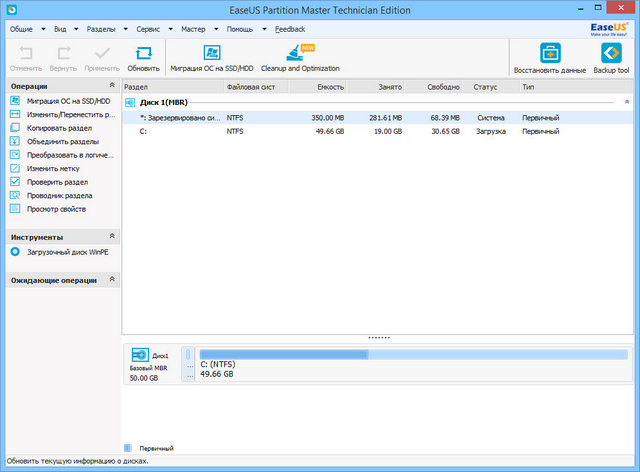Select the Зарезервировано системой partition row
This screenshot has width=640, height=472.
point(378,118)
